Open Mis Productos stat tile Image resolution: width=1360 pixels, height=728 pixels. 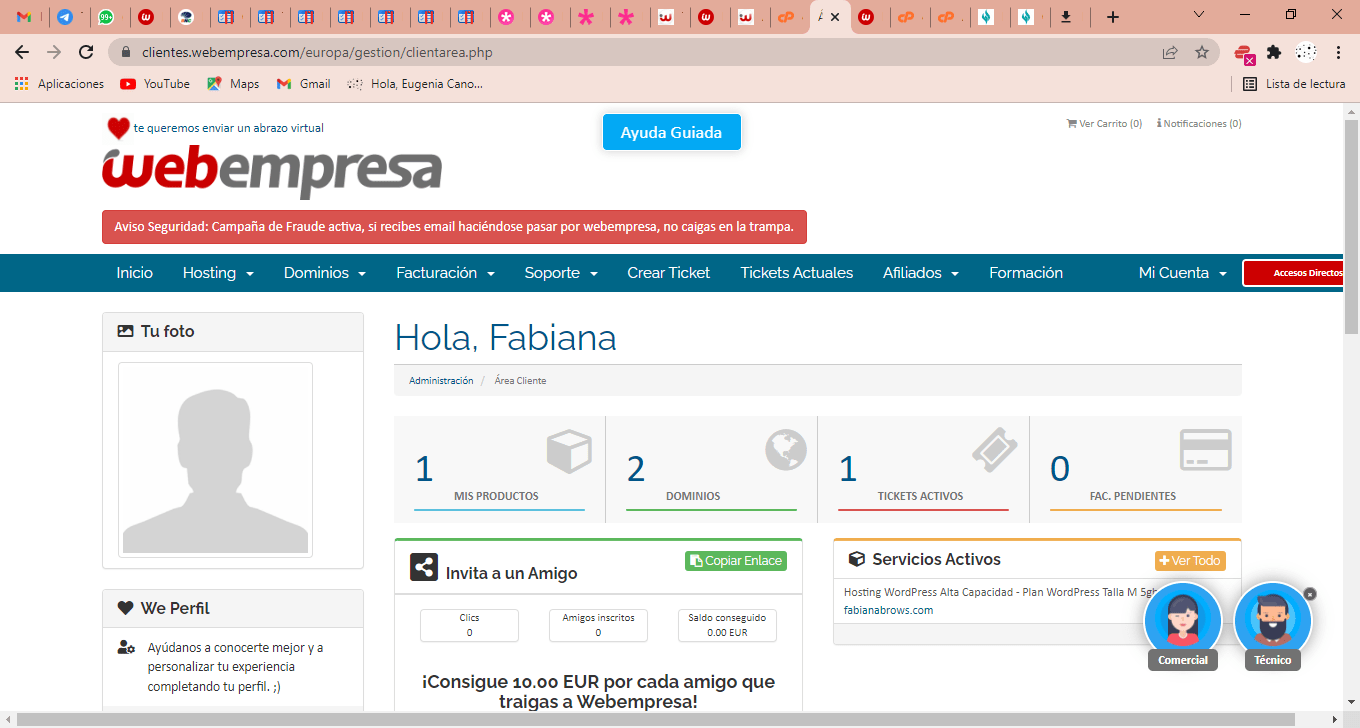[499, 469]
